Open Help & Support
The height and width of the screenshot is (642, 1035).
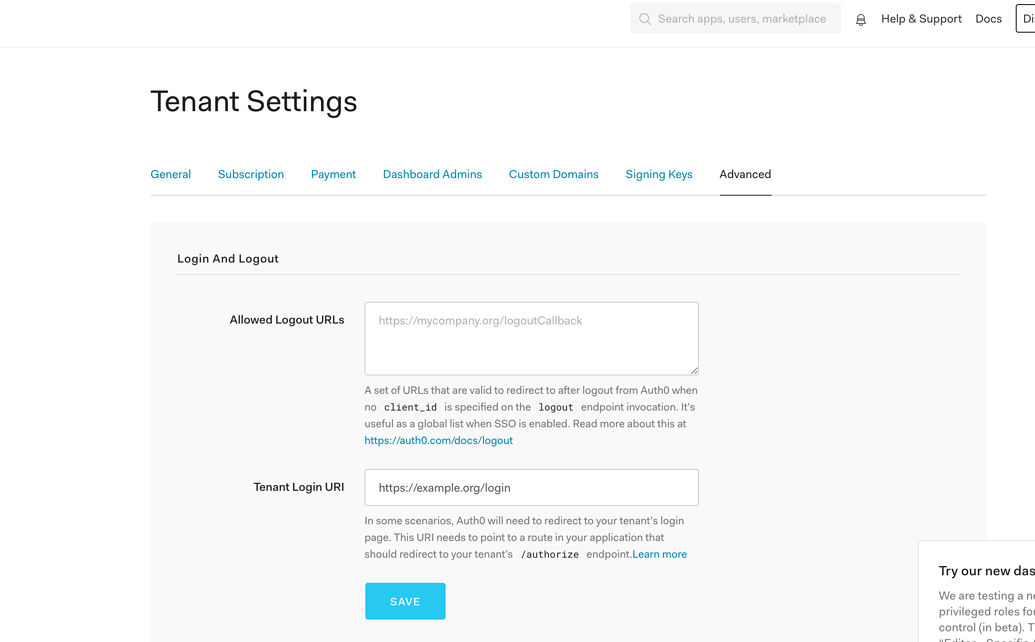click(x=920, y=19)
